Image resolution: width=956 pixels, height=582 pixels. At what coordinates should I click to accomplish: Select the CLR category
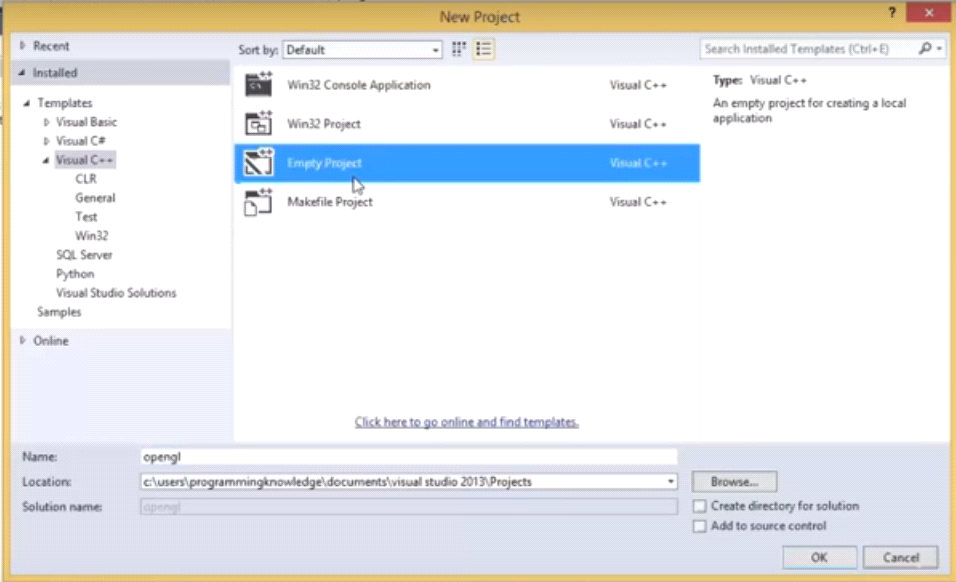coord(86,179)
